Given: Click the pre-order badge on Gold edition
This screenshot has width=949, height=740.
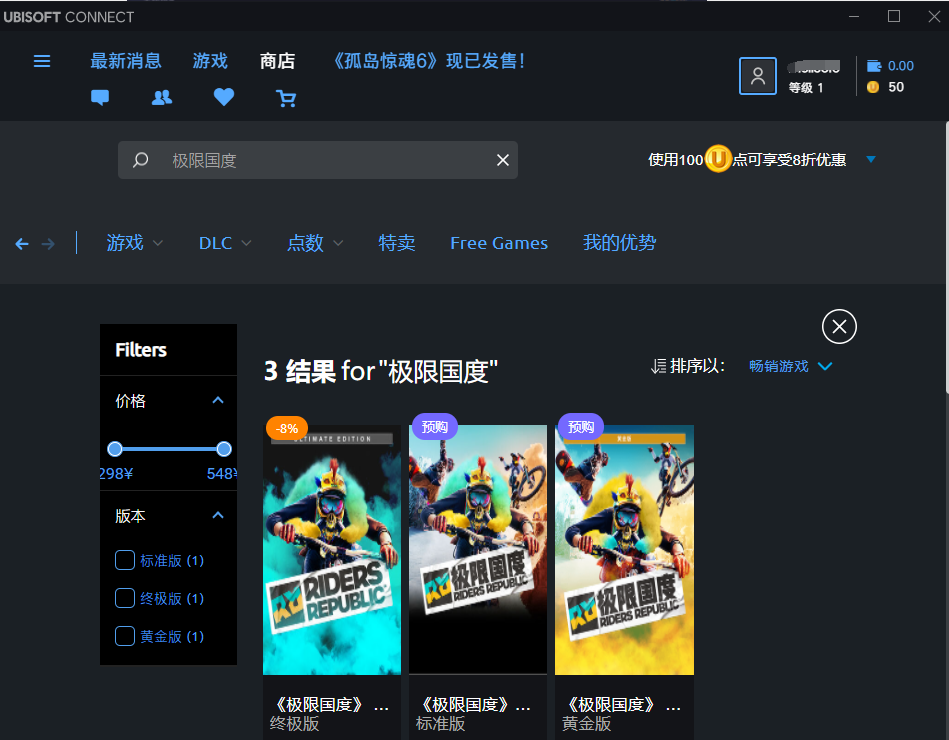Looking at the screenshot, I should (x=581, y=427).
